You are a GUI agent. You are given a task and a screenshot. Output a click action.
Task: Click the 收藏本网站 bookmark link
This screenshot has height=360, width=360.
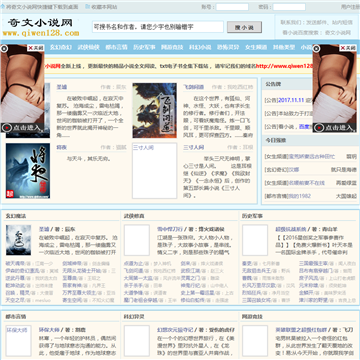coord(104,7)
